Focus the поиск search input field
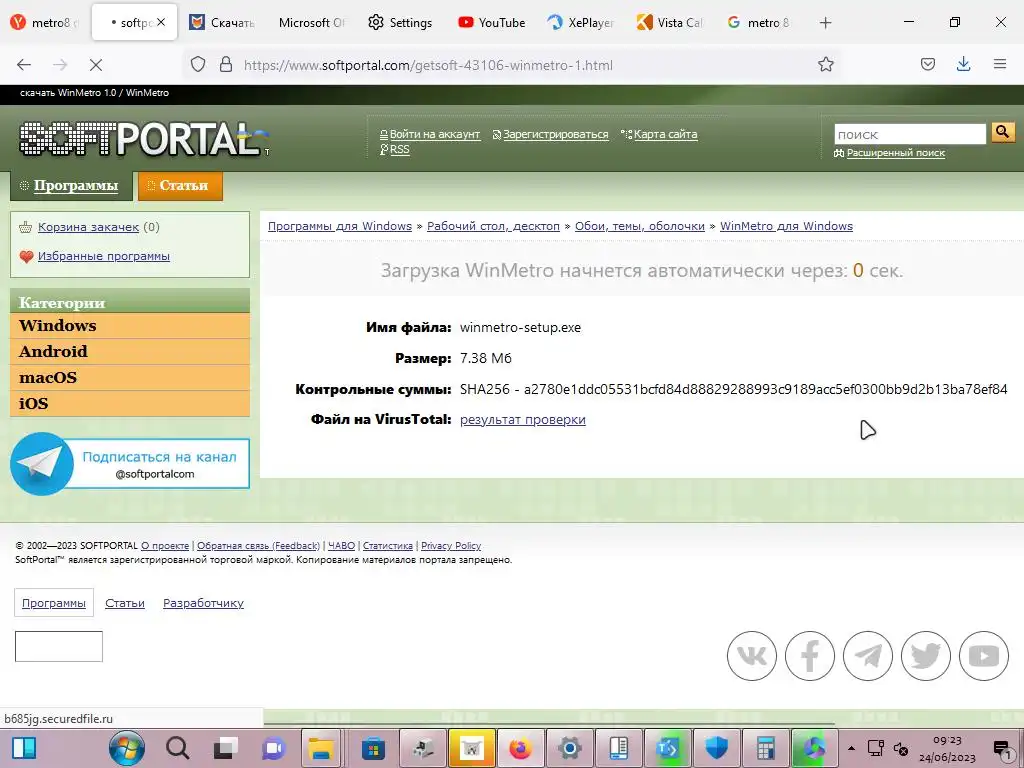Viewport: 1024px width, 768px height. (x=910, y=134)
